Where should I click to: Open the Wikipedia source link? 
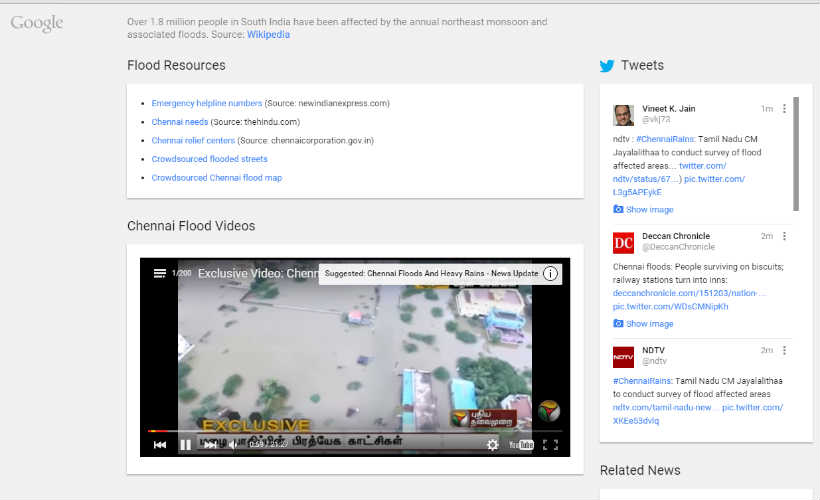coord(268,35)
